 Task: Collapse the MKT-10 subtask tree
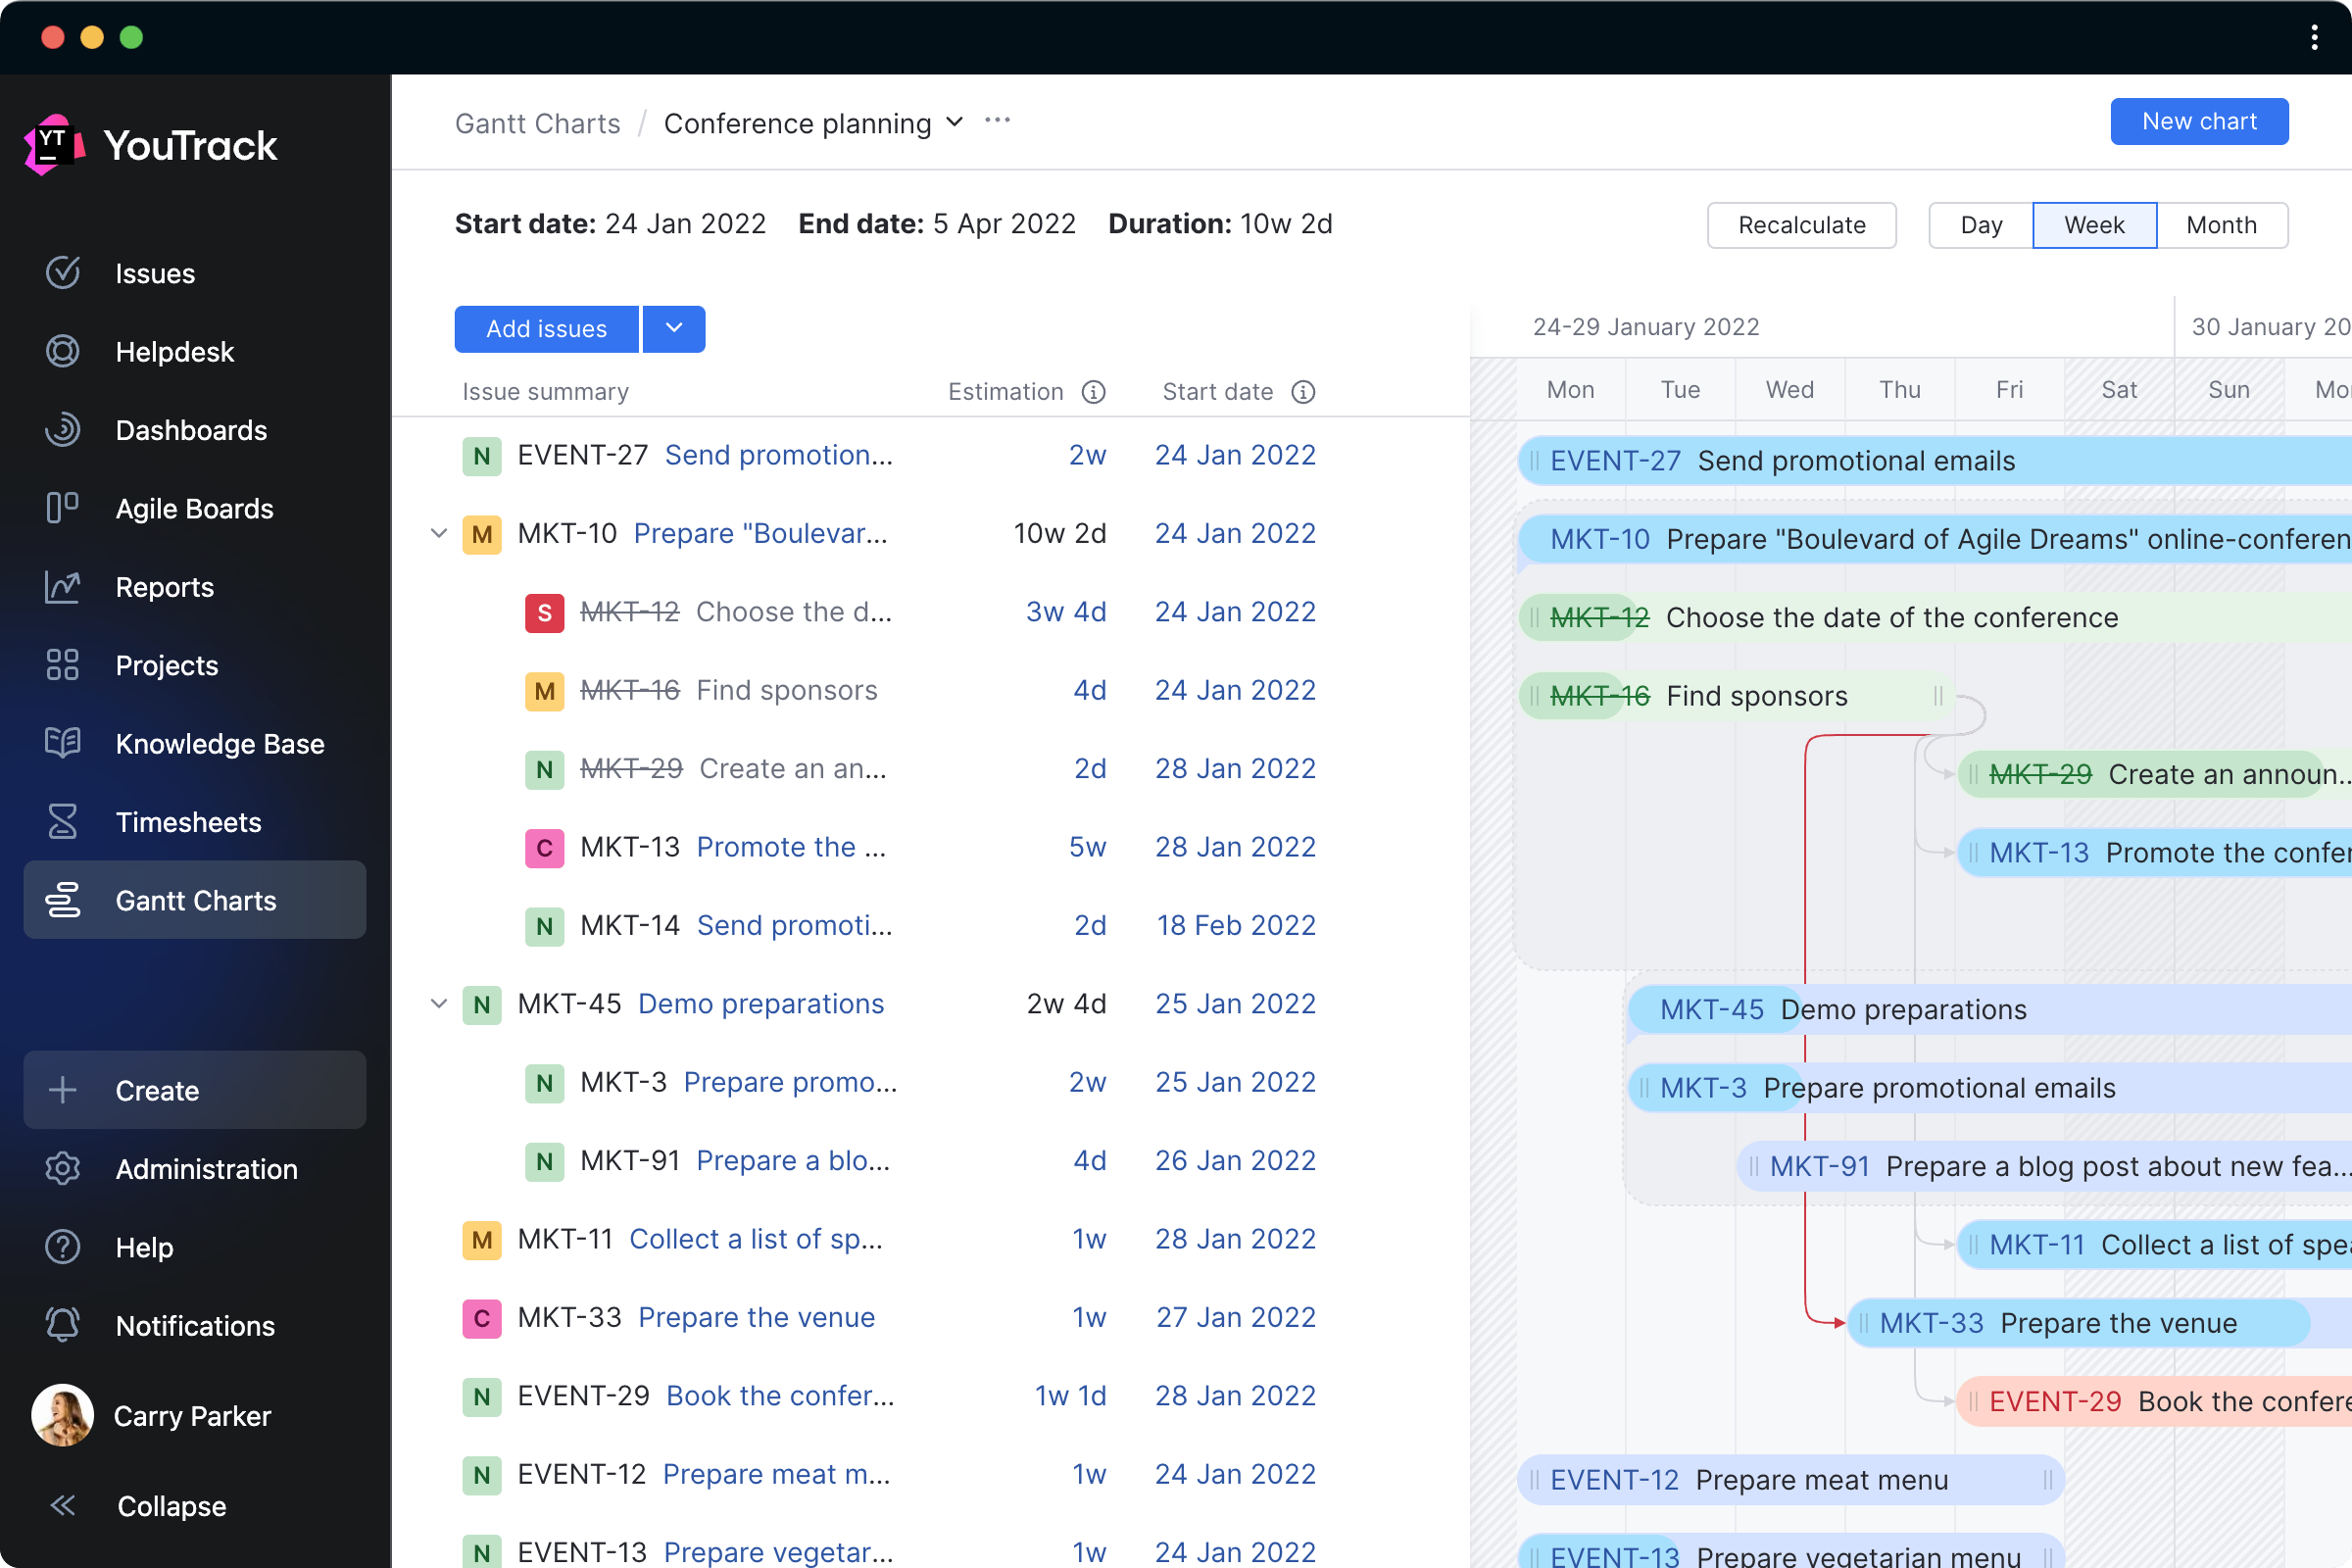[438, 533]
